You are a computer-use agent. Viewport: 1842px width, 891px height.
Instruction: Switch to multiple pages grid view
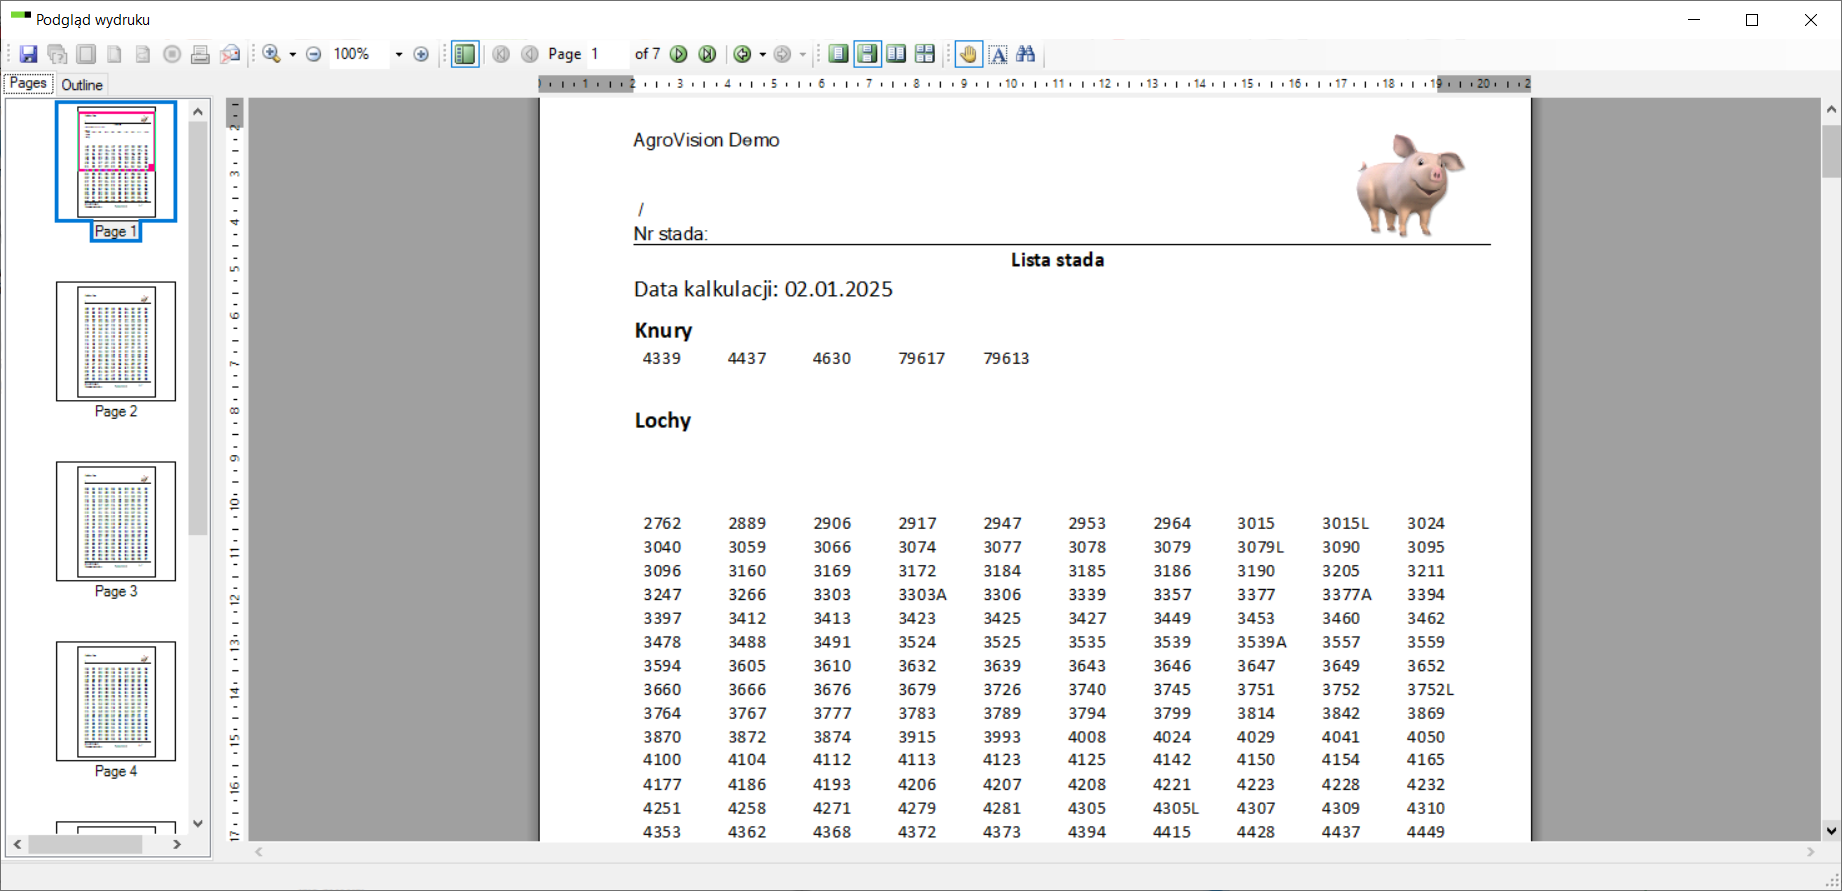[x=925, y=53]
